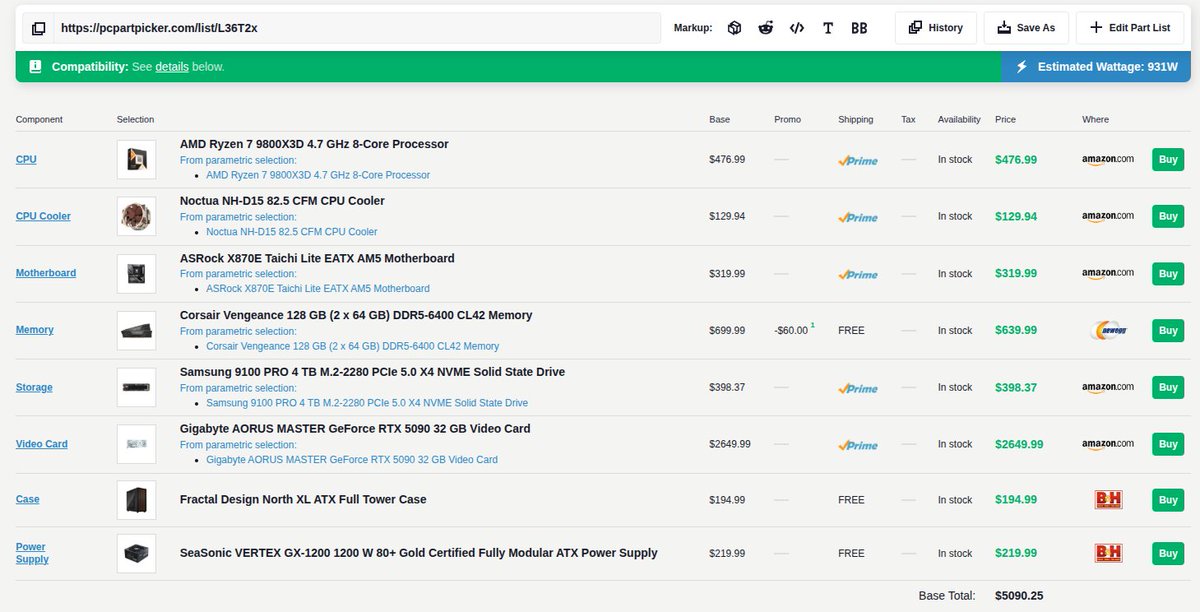
Task: Click the Prime shipping icon in Storage row
Action: point(858,388)
